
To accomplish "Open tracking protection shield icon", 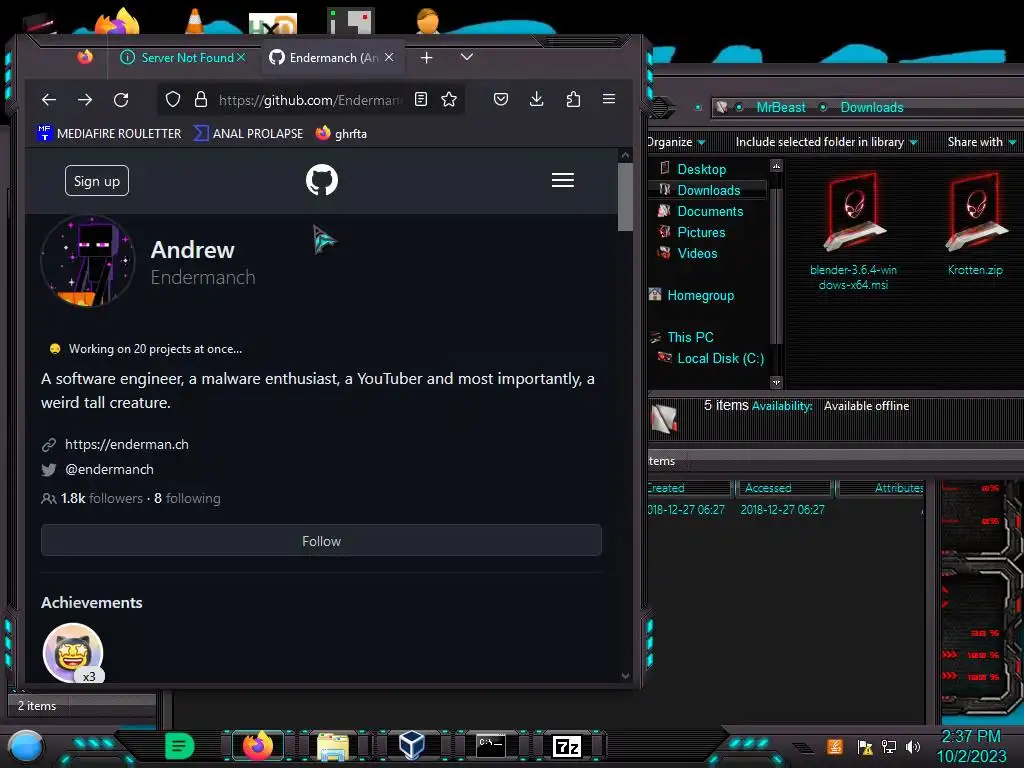I will click(172, 99).
